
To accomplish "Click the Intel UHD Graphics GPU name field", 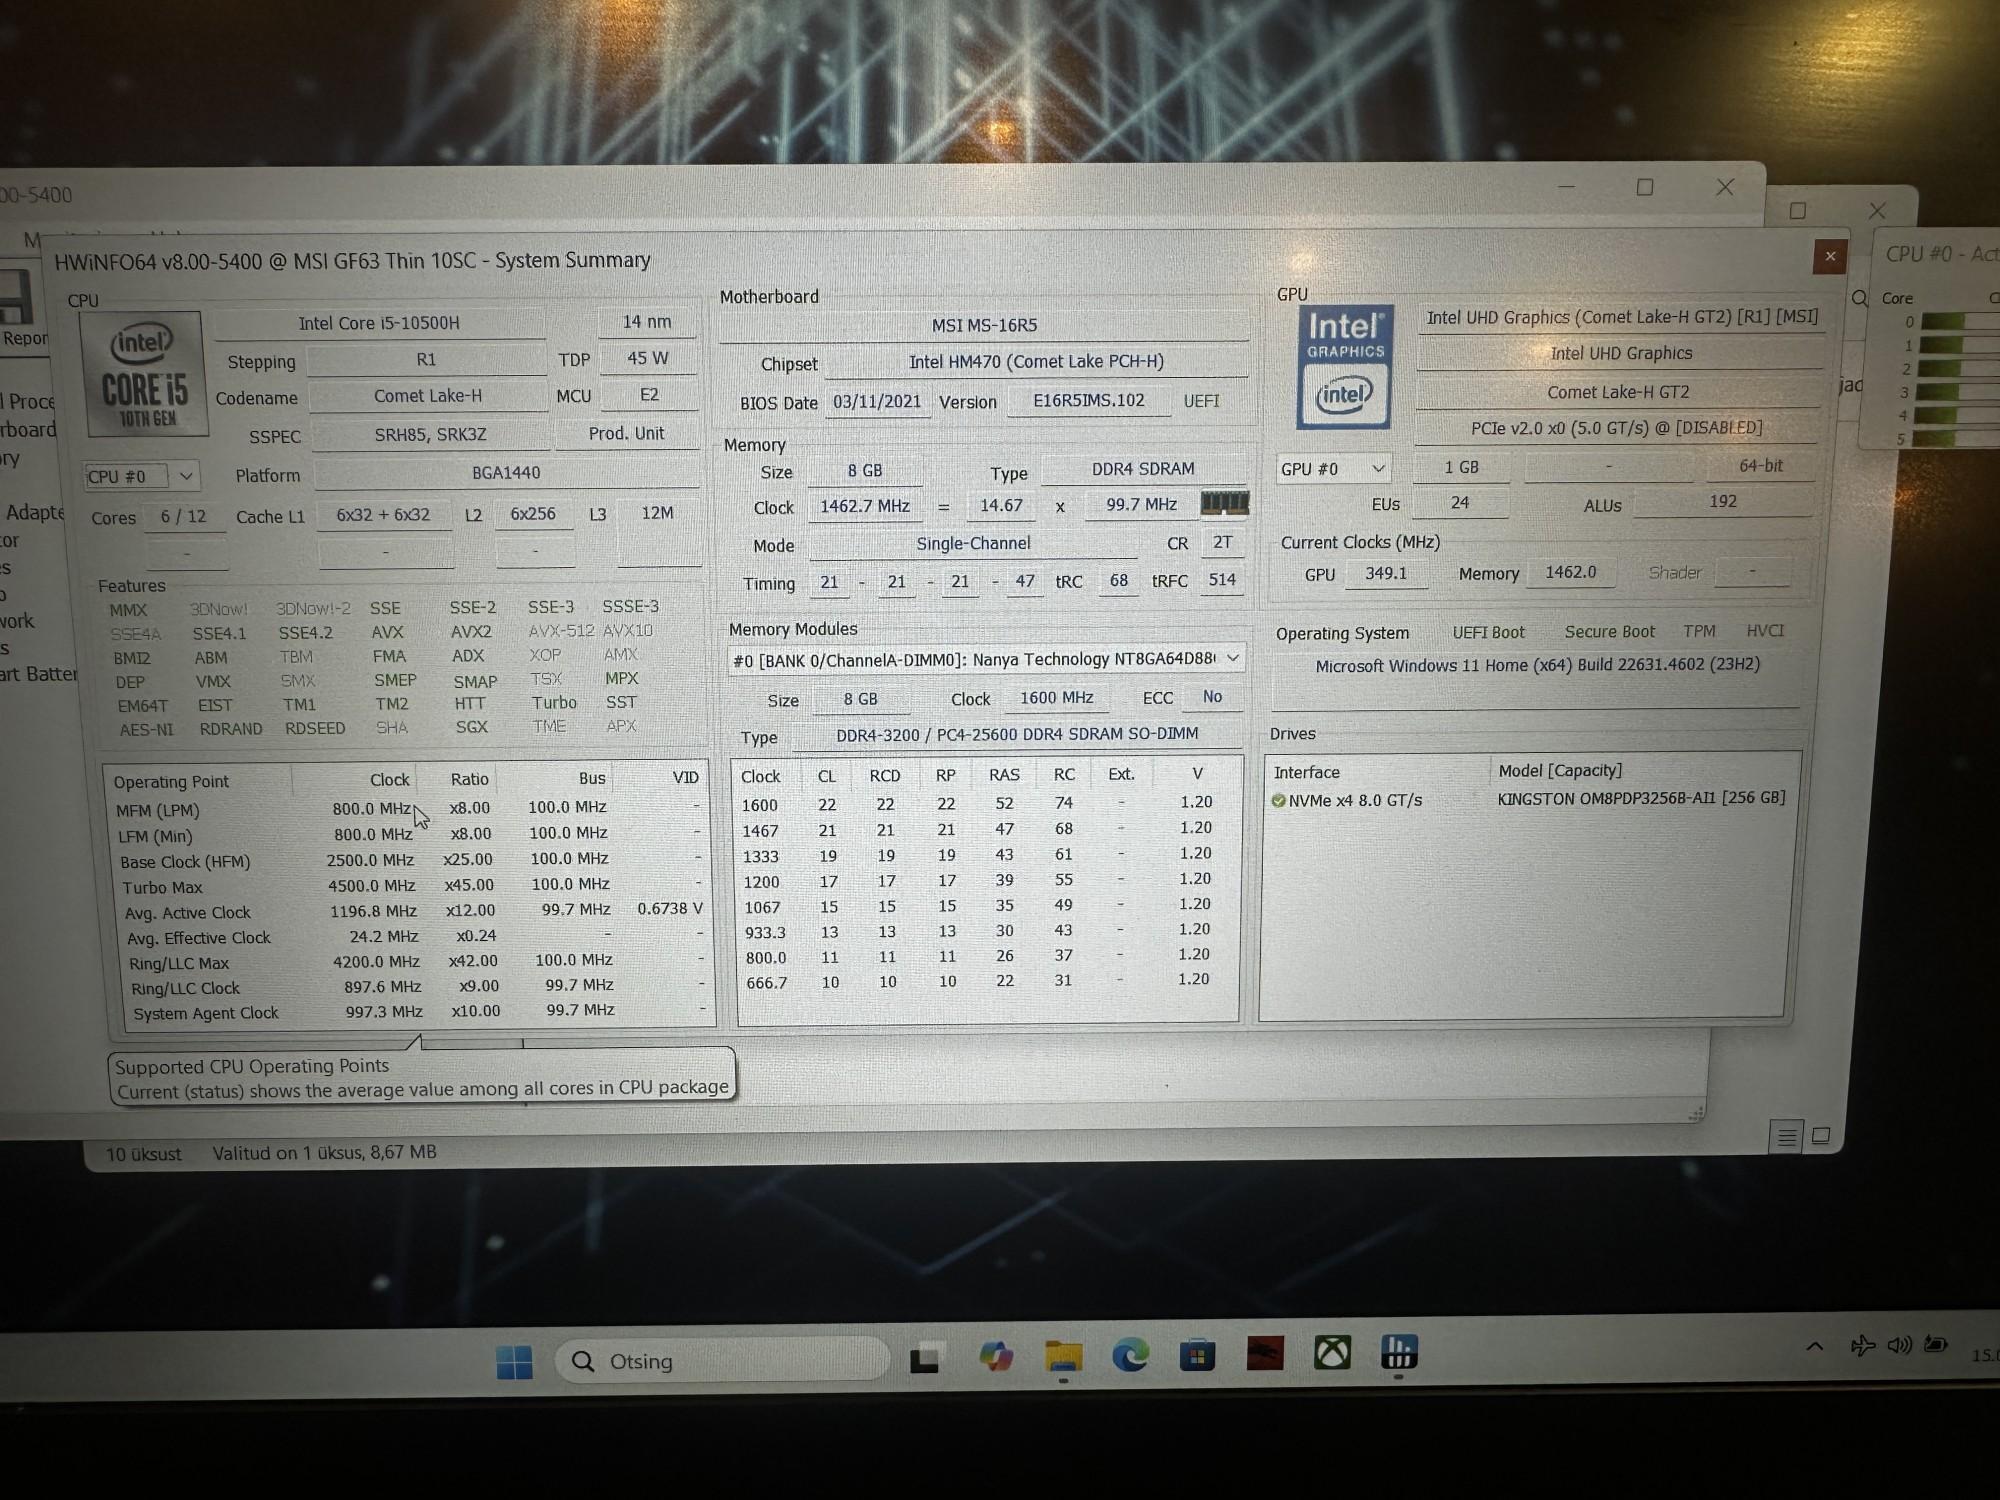I will coord(1621,354).
